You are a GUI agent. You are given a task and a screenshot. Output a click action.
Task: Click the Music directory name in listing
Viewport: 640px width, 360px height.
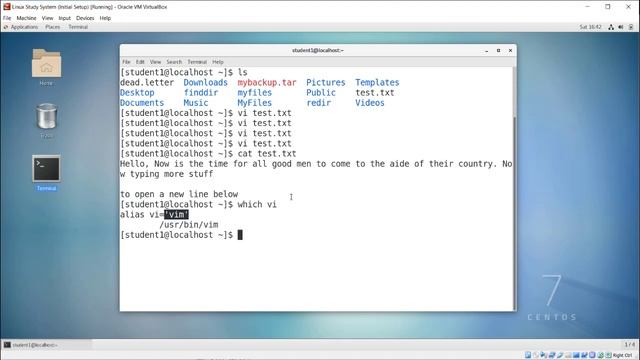tap(196, 103)
